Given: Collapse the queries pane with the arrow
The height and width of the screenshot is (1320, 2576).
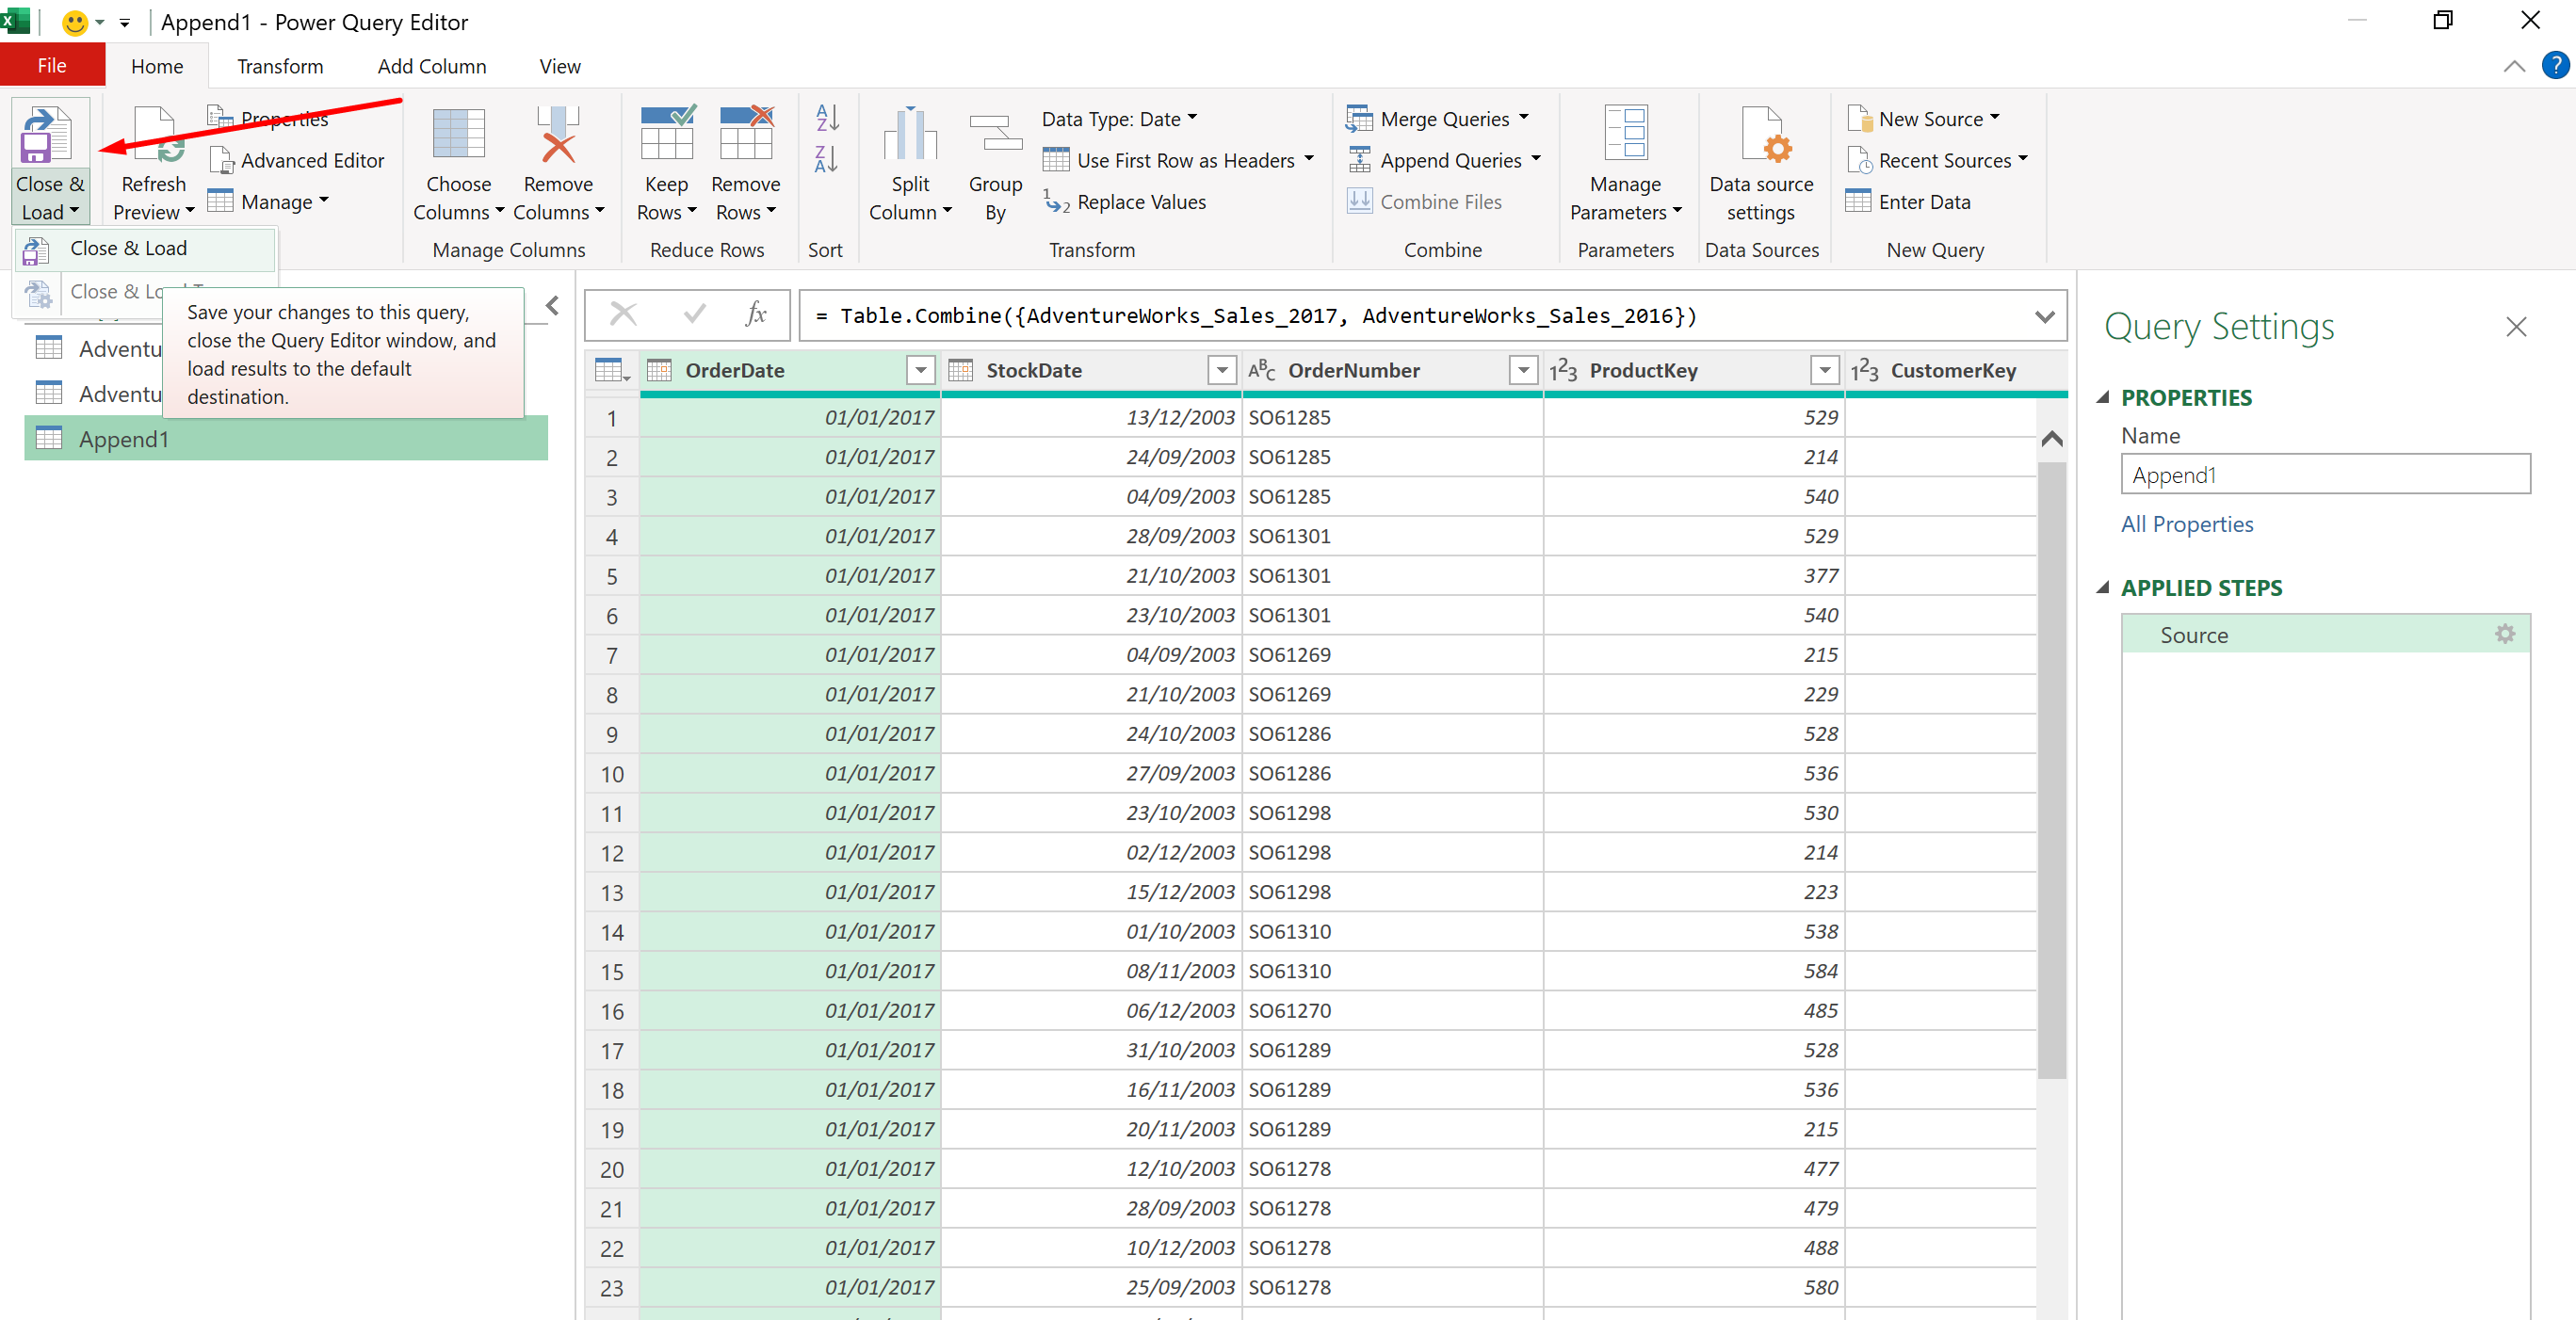Looking at the screenshot, I should click(x=552, y=306).
